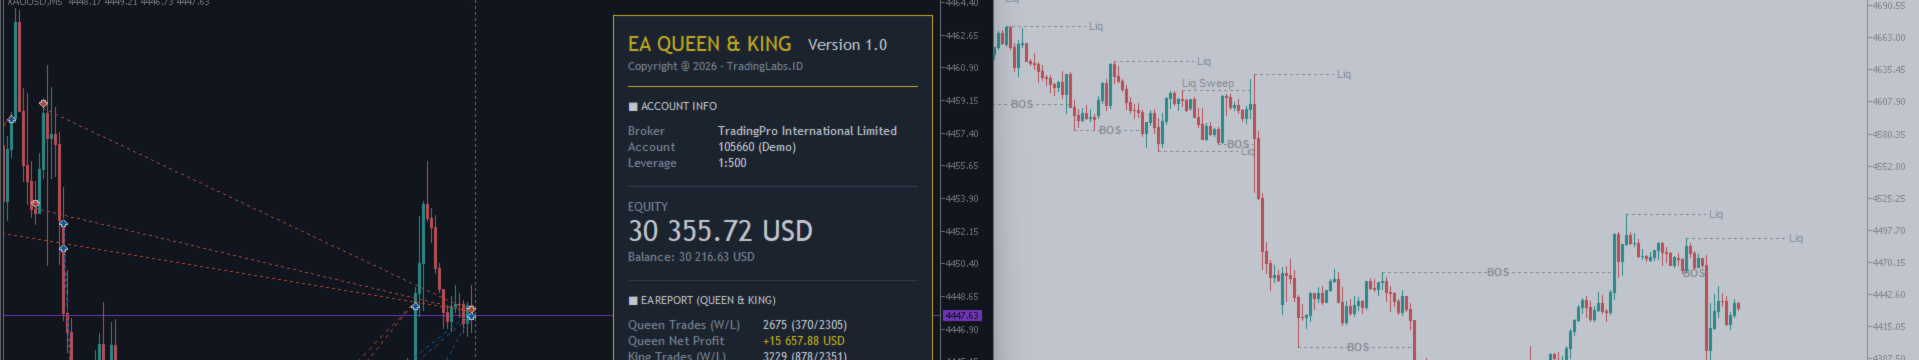This screenshot has height=360, width=1919.
Task: Select the leverage value 1:500
Action: click(732, 163)
